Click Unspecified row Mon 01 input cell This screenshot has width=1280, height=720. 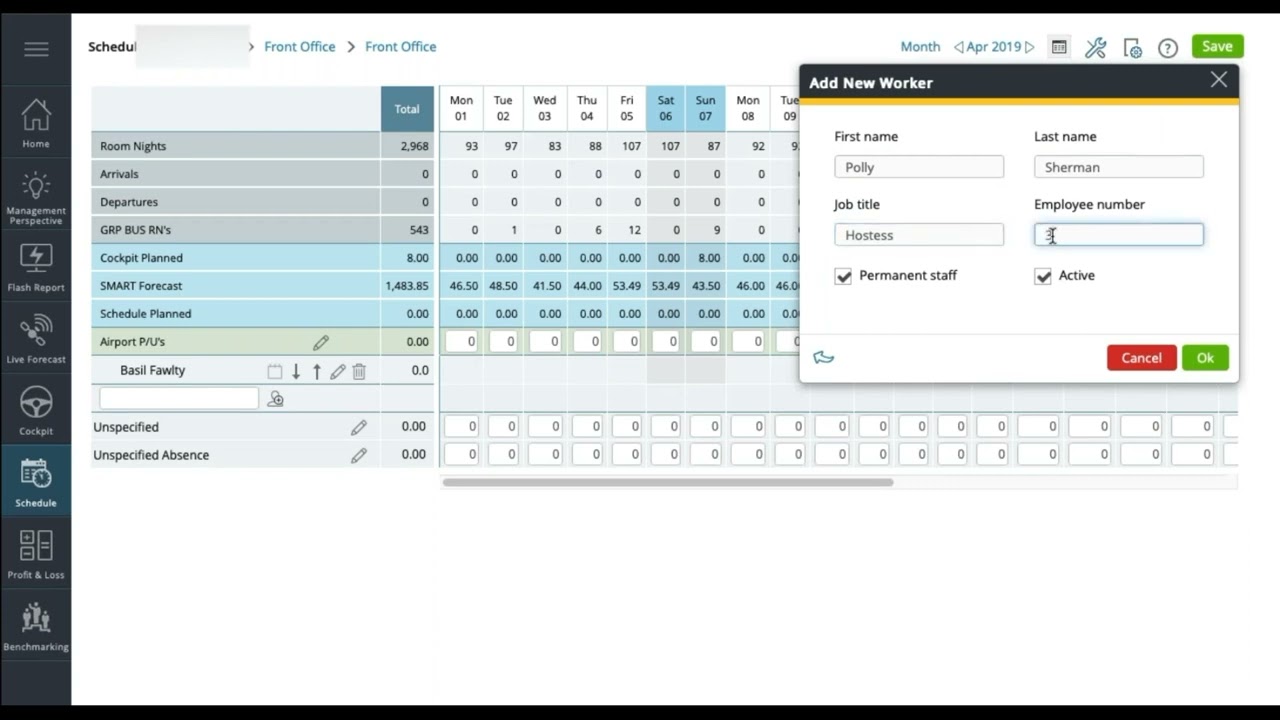click(461, 427)
